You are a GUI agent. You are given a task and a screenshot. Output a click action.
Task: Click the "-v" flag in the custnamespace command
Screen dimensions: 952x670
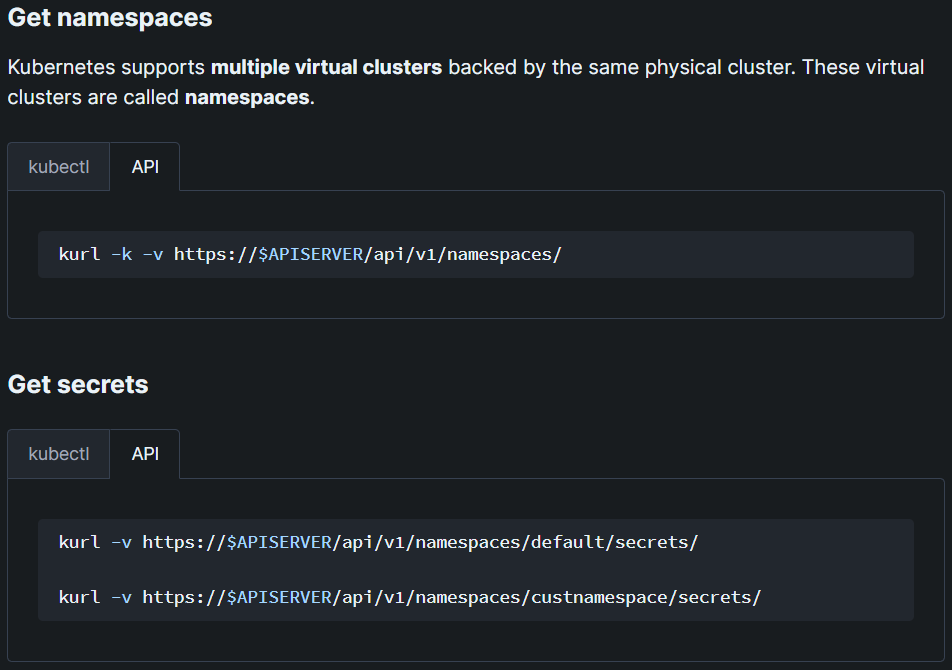point(121,597)
